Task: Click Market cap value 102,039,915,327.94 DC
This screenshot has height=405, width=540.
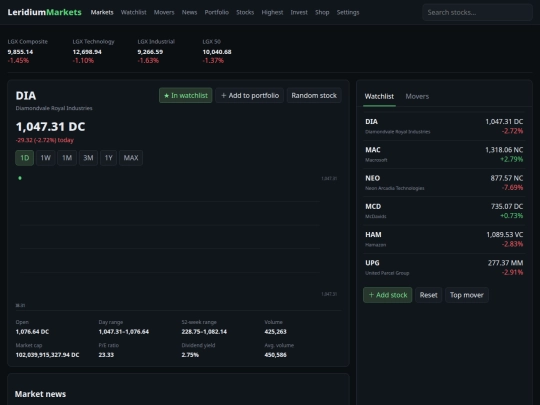Action: [47, 355]
